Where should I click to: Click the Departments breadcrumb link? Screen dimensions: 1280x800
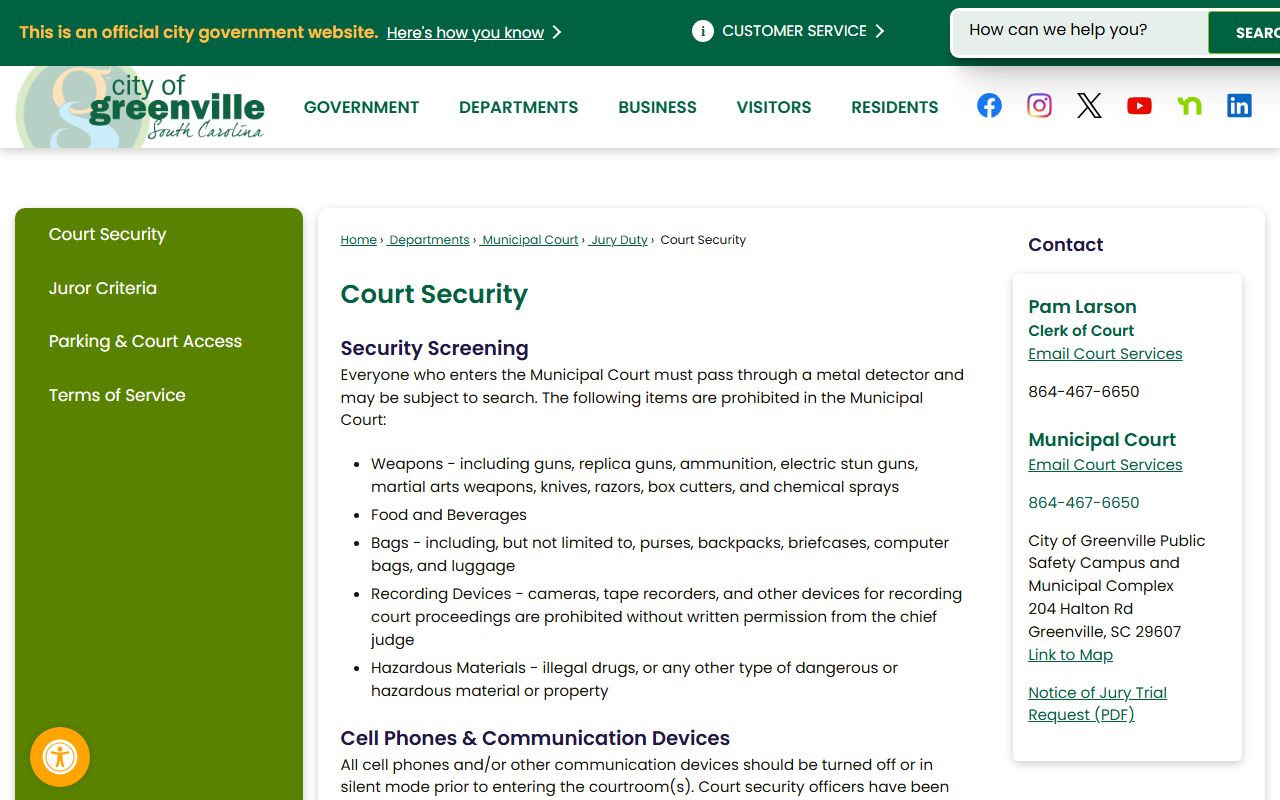point(429,240)
